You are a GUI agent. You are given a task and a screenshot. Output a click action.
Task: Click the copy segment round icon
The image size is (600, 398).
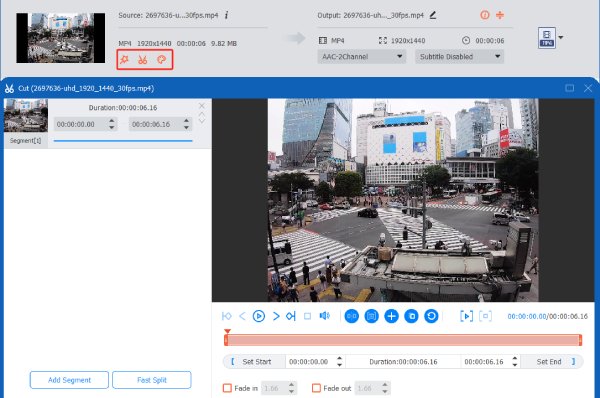point(411,316)
